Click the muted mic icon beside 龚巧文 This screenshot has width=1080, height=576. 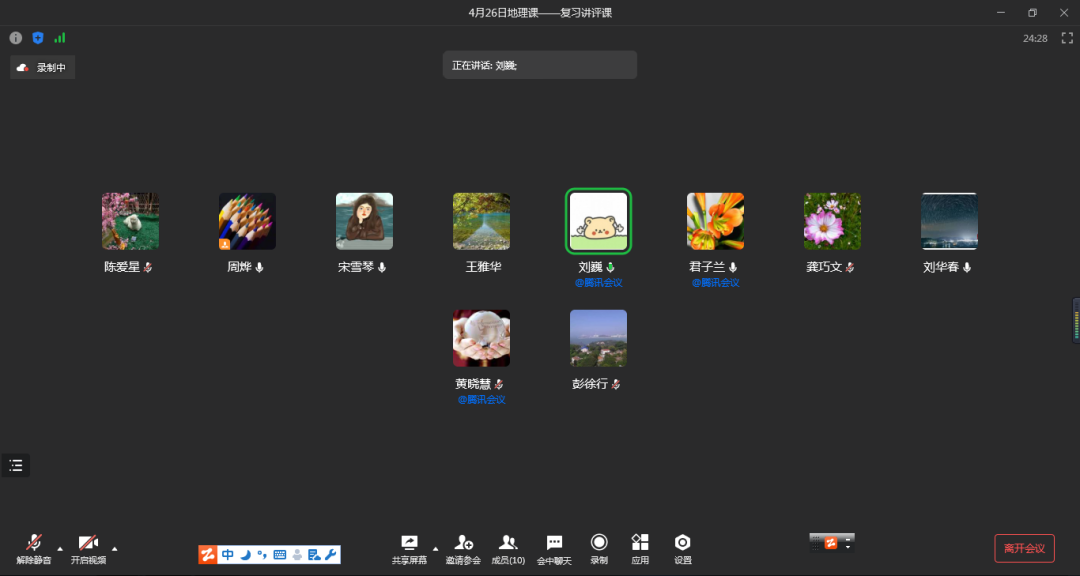point(850,267)
